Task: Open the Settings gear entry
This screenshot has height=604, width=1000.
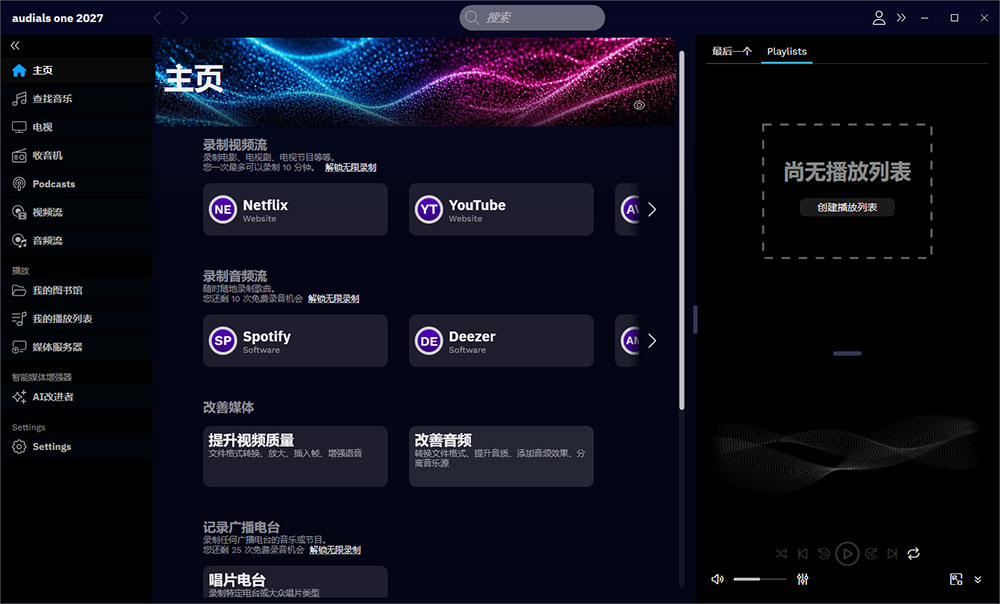Action: [x=76, y=446]
